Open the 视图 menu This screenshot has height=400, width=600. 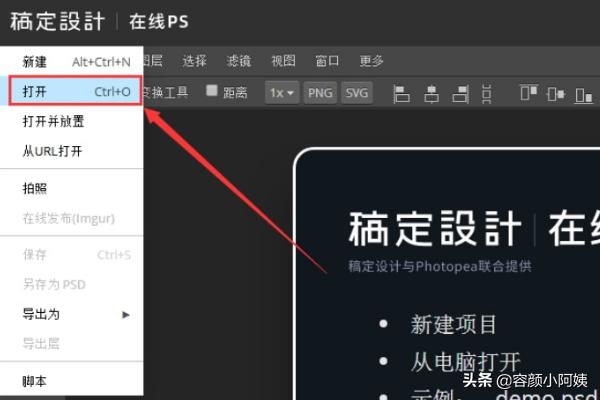(x=283, y=61)
